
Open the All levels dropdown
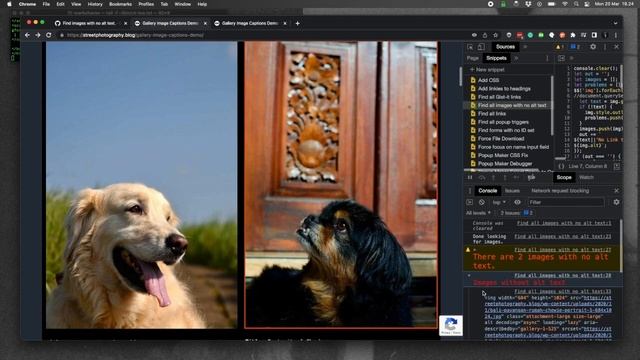[478, 213]
